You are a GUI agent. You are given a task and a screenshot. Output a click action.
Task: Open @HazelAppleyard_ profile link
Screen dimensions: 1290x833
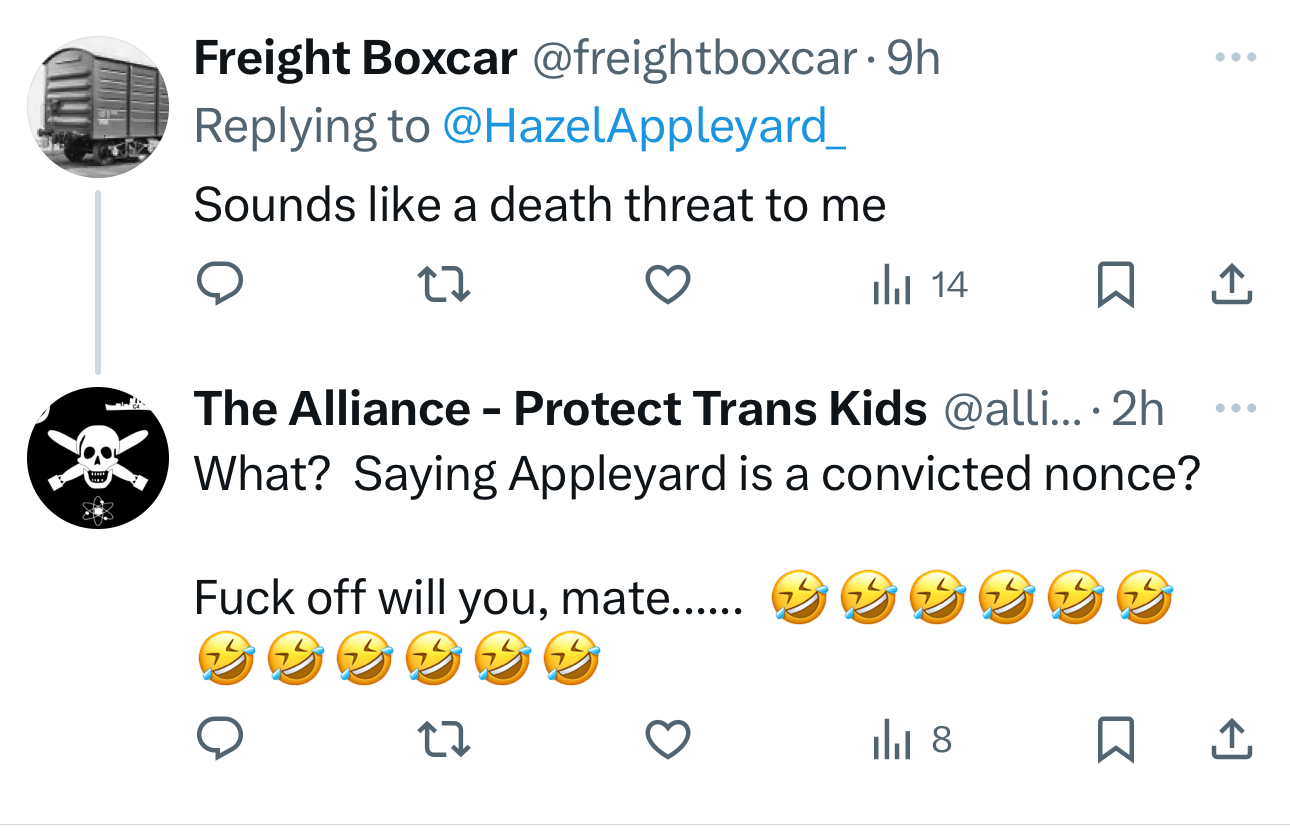point(643,126)
